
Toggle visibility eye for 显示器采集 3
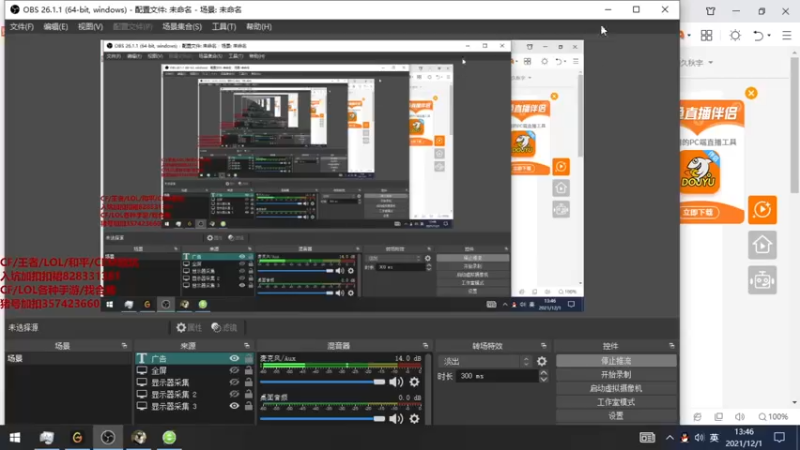[x=234, y=406]
